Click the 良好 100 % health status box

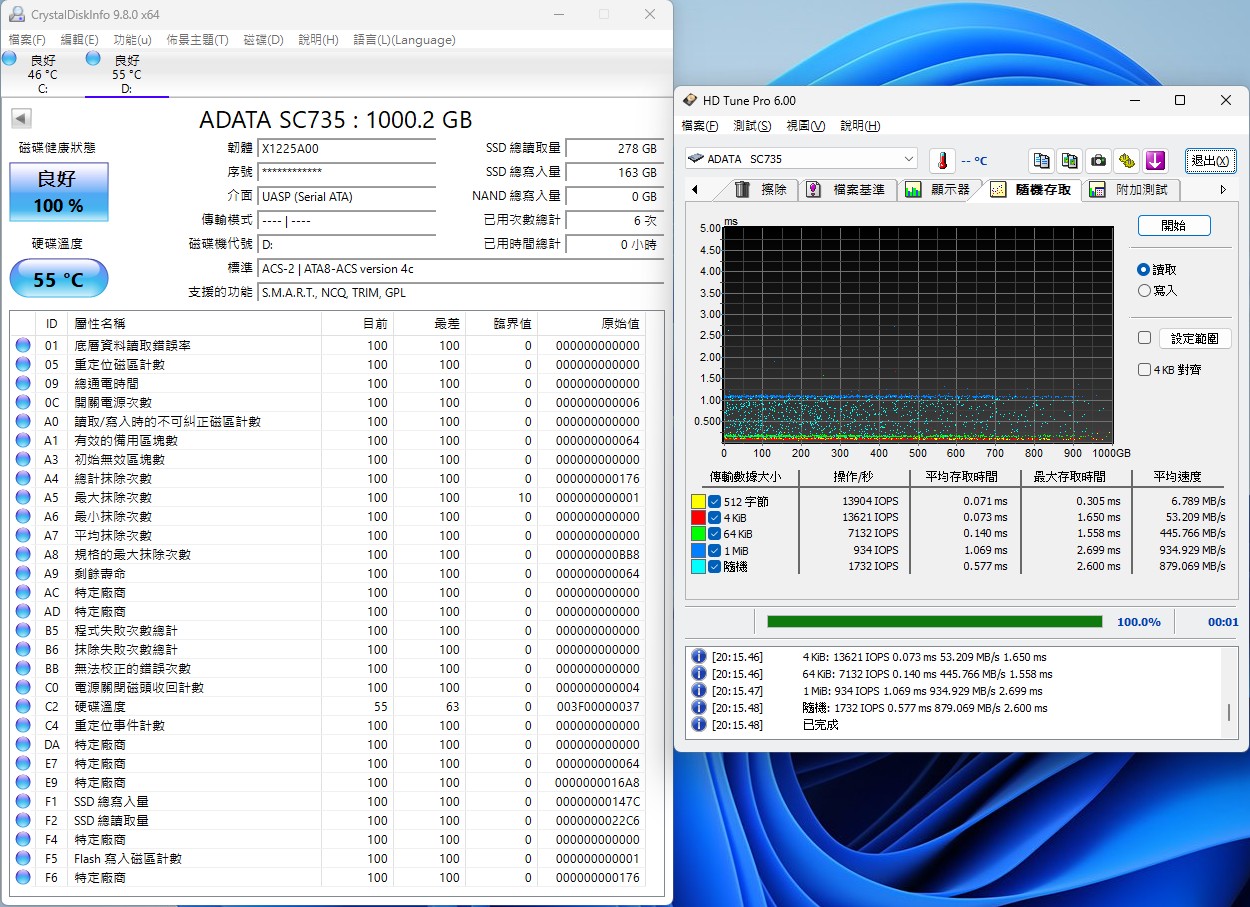[x=59, y=192]
